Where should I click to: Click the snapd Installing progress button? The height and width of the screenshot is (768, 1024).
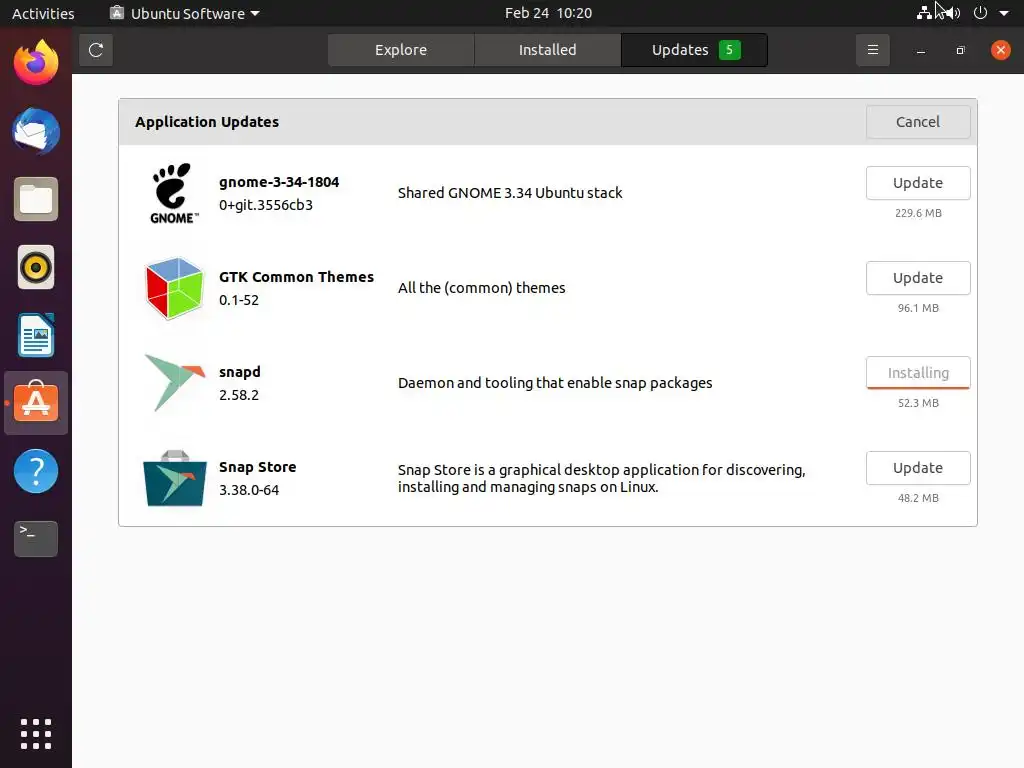pos(918,373)
